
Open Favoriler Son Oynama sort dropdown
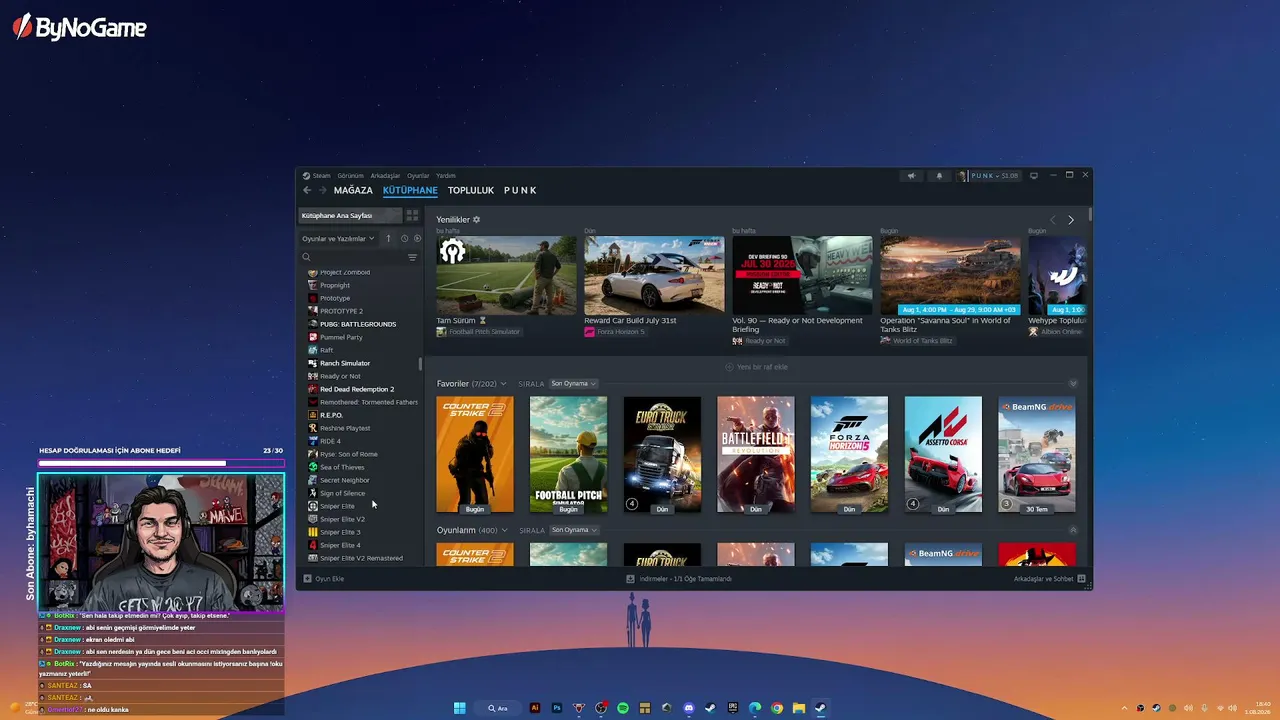point(574,384)
